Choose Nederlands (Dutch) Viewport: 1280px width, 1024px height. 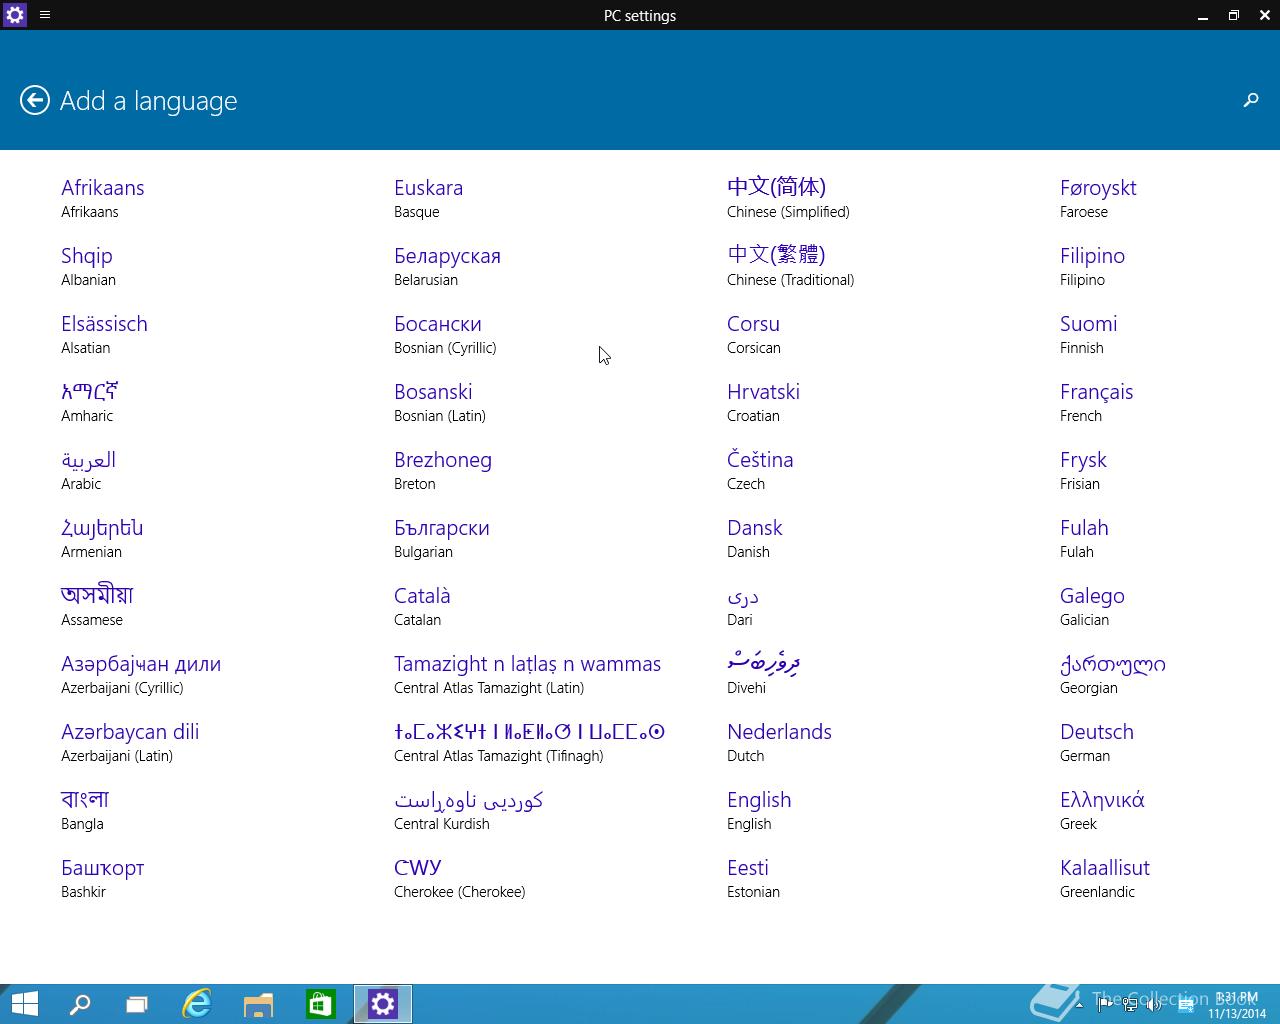(779, 742)
